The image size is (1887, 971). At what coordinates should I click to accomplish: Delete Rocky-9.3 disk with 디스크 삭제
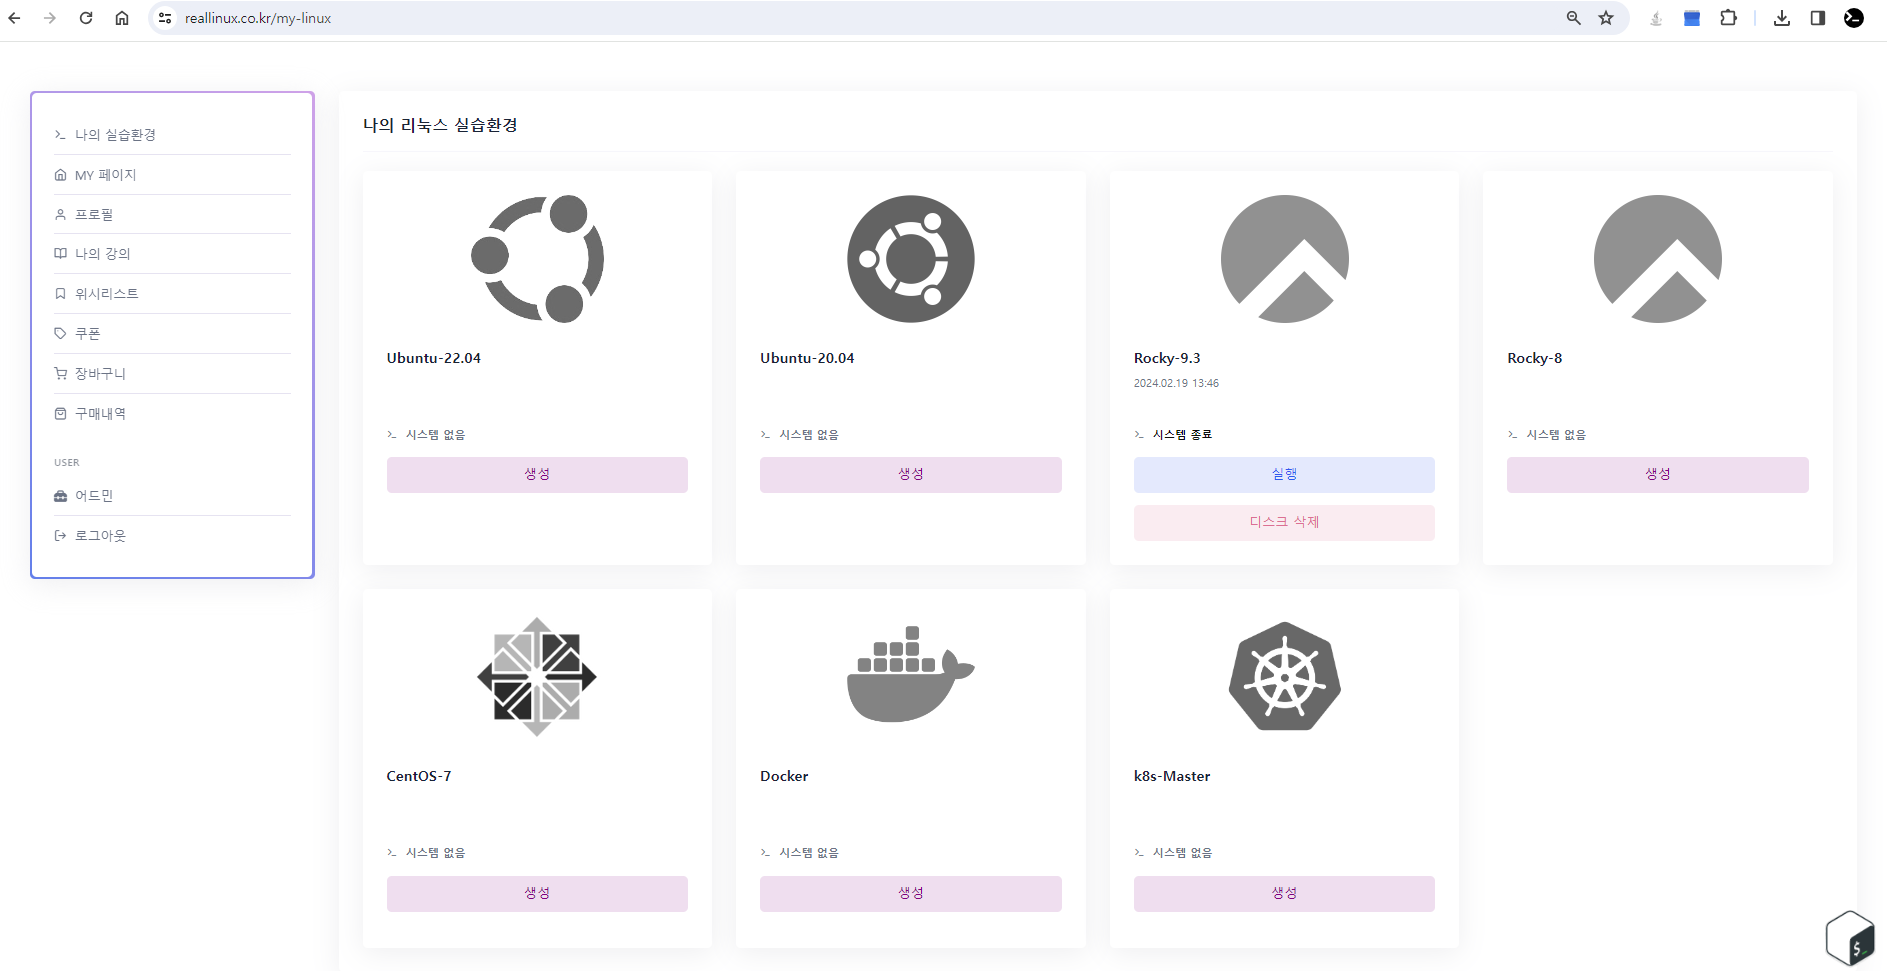[1284, 522]
